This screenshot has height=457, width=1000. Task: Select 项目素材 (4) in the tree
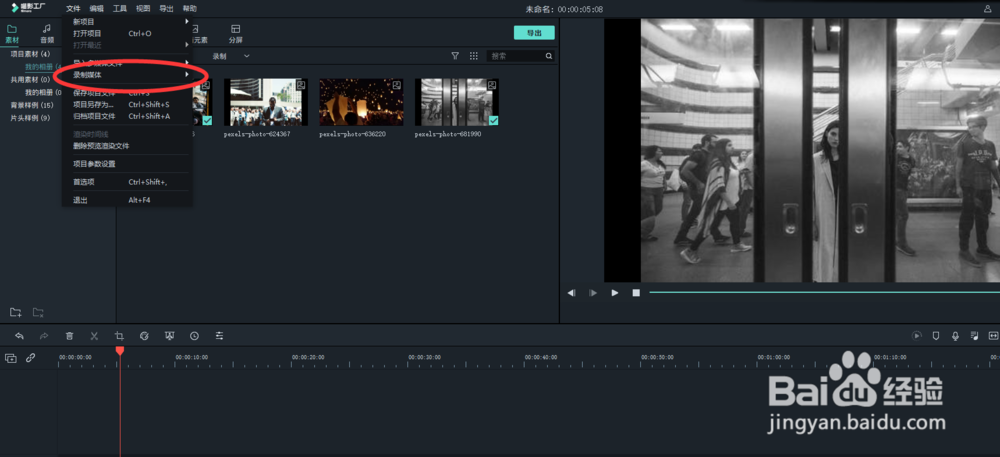pyautogui.click(x=31, y=54)
